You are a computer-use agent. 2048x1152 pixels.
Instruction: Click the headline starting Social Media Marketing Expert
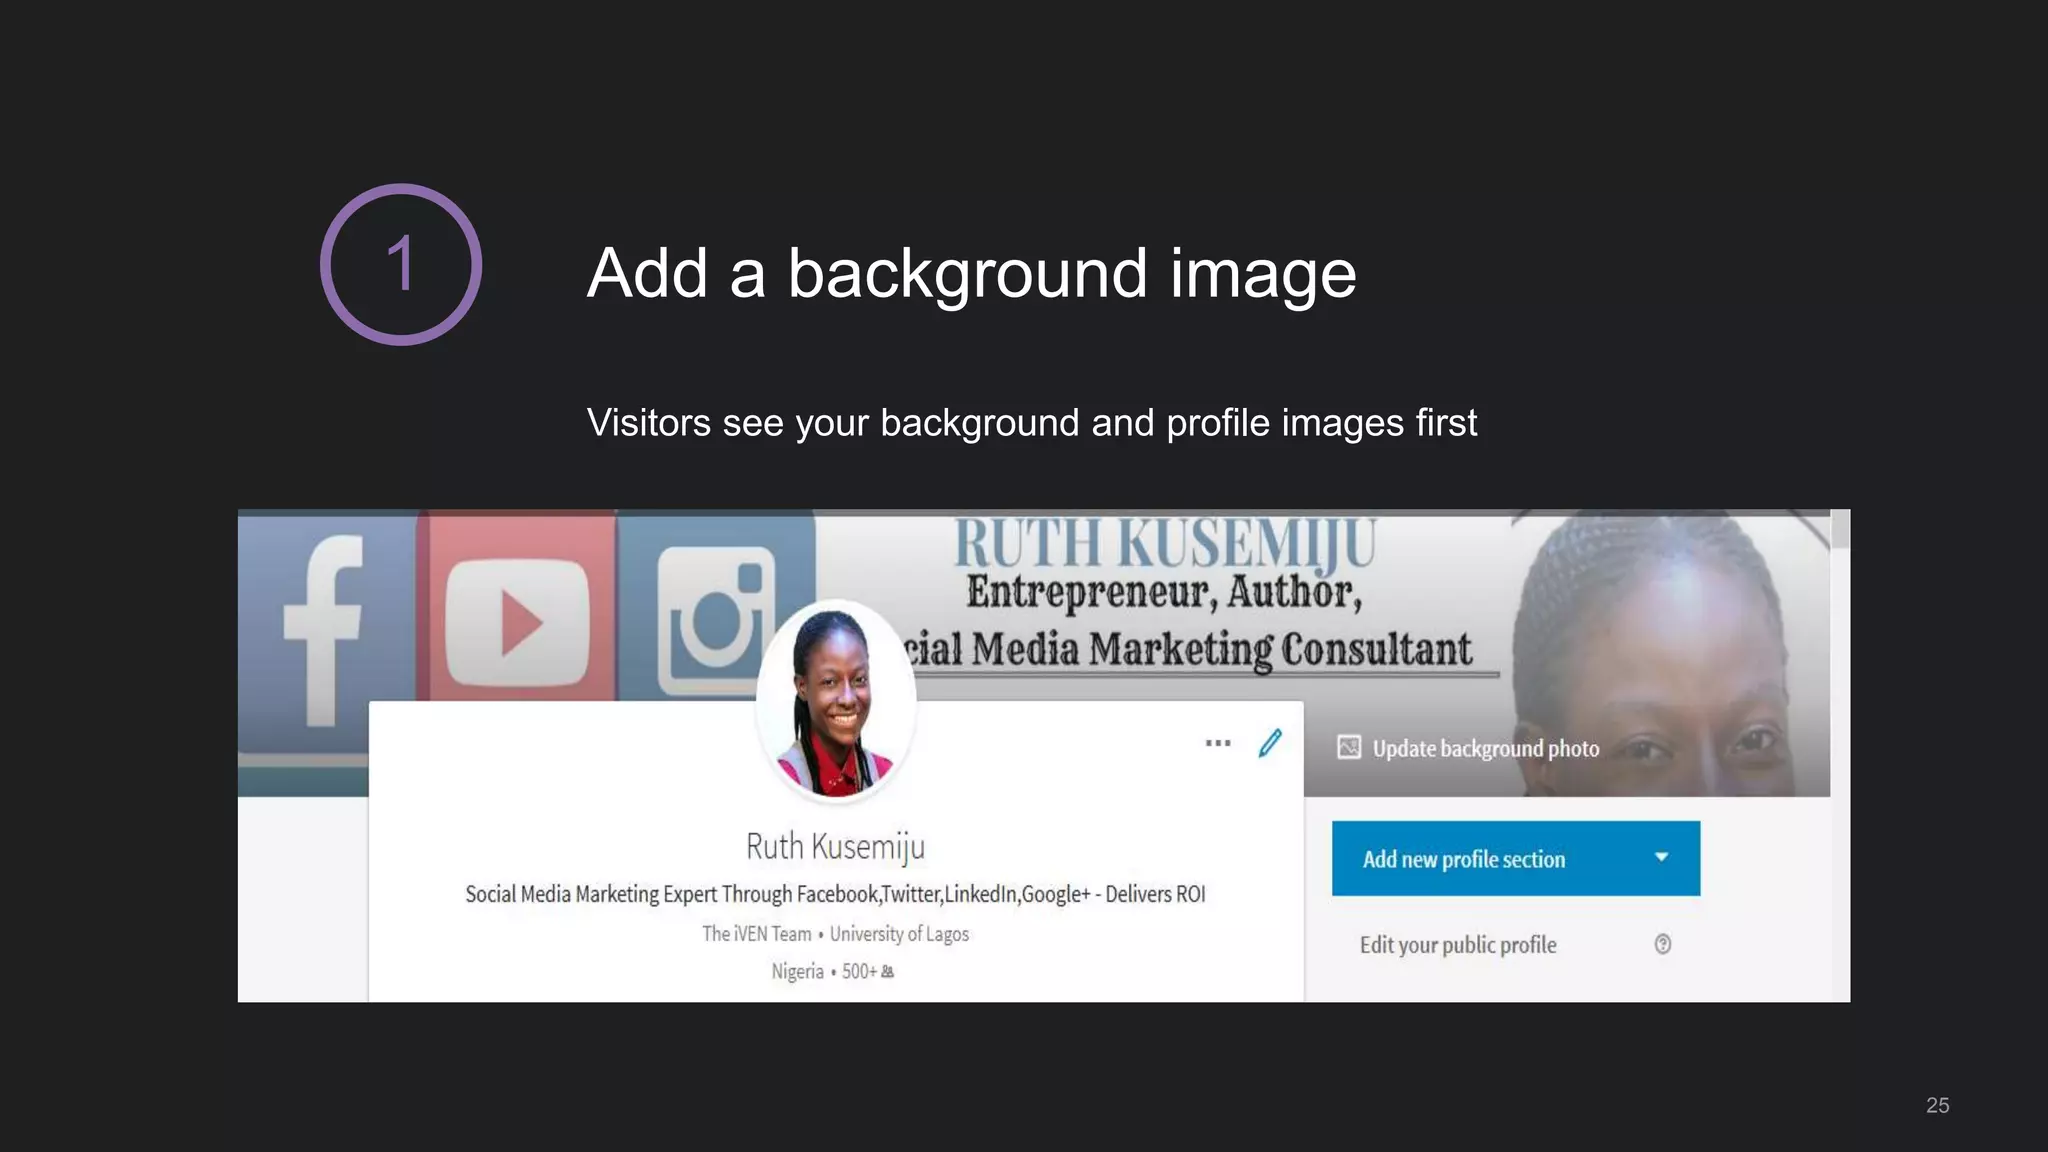(x=835, y=894)
